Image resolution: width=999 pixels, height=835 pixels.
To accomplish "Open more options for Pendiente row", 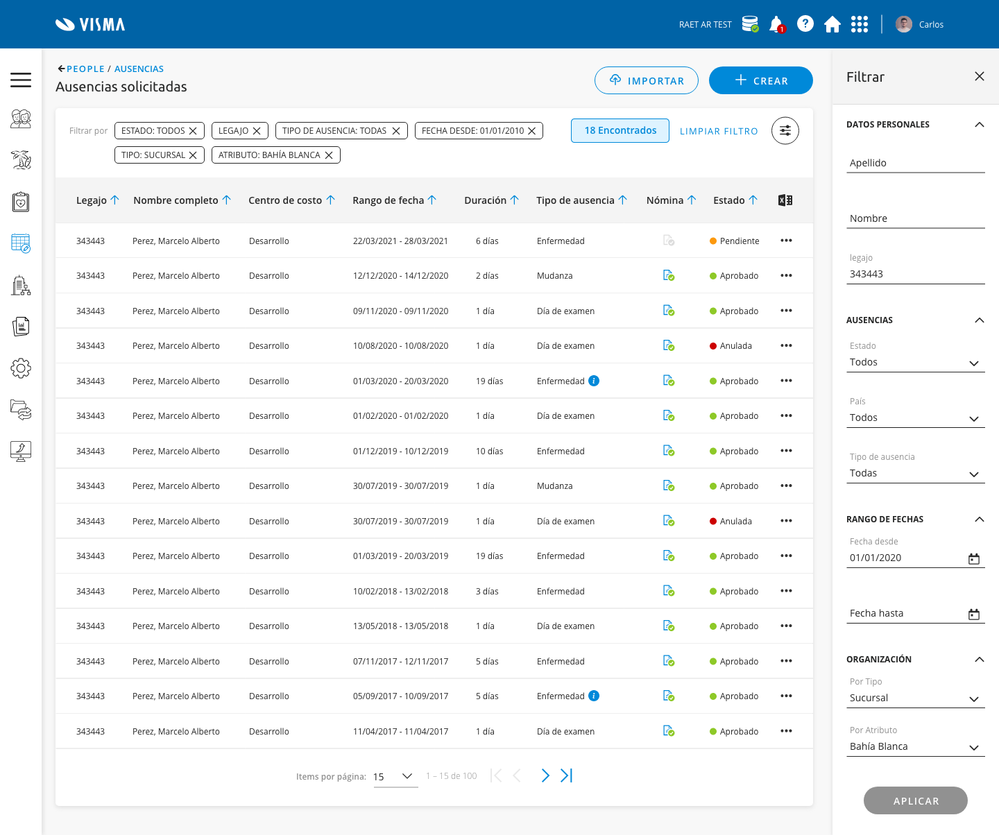I will tap(786, 241).
